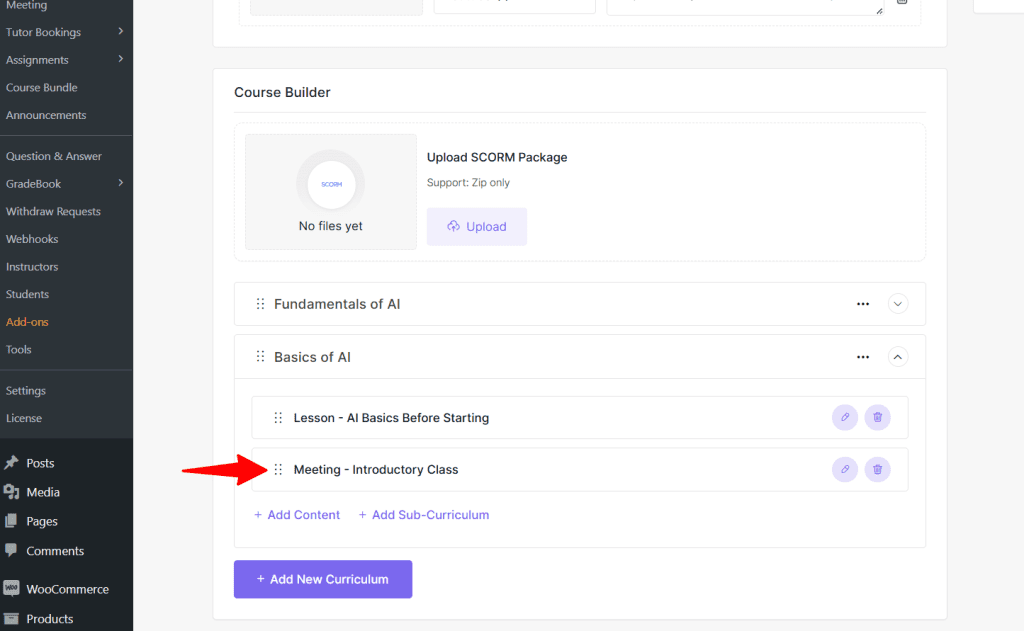Image resolution: width=1024 pixels, height=631 pixels.
Task: Open Add-ons in the sidebar
Action: click(27, 322)
